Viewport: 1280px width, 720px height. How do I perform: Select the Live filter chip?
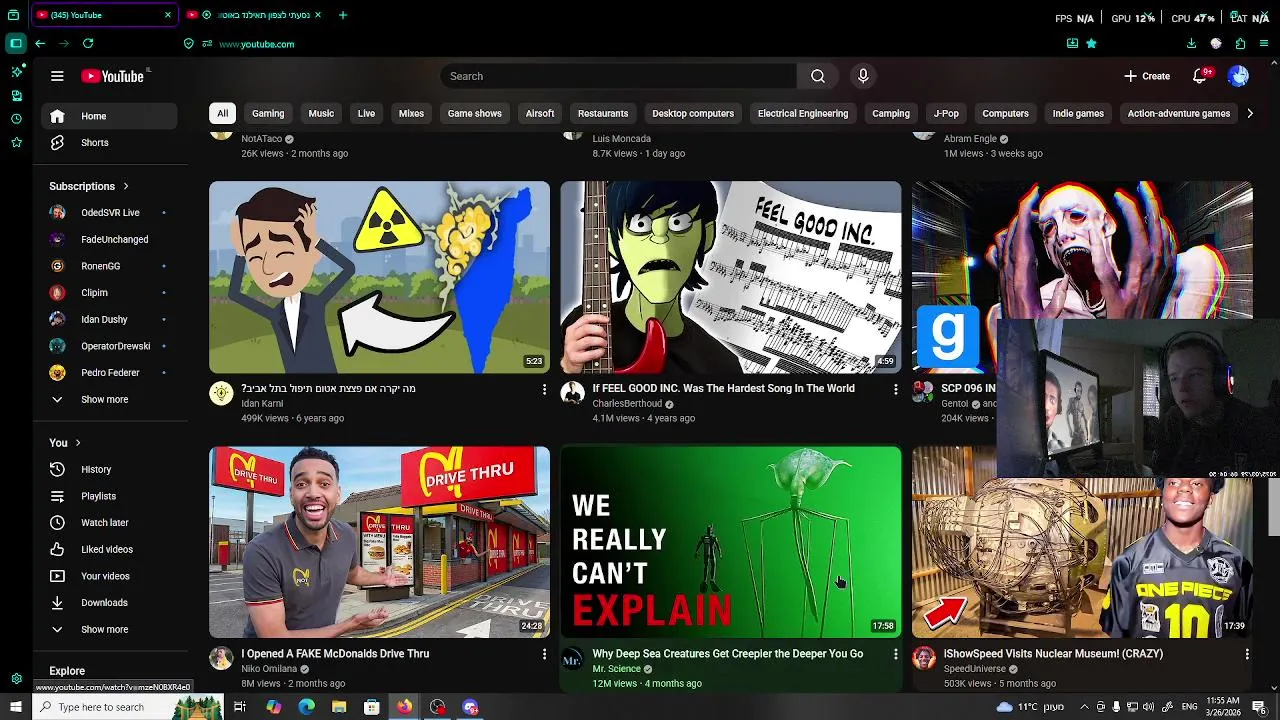tap(366, 113)
